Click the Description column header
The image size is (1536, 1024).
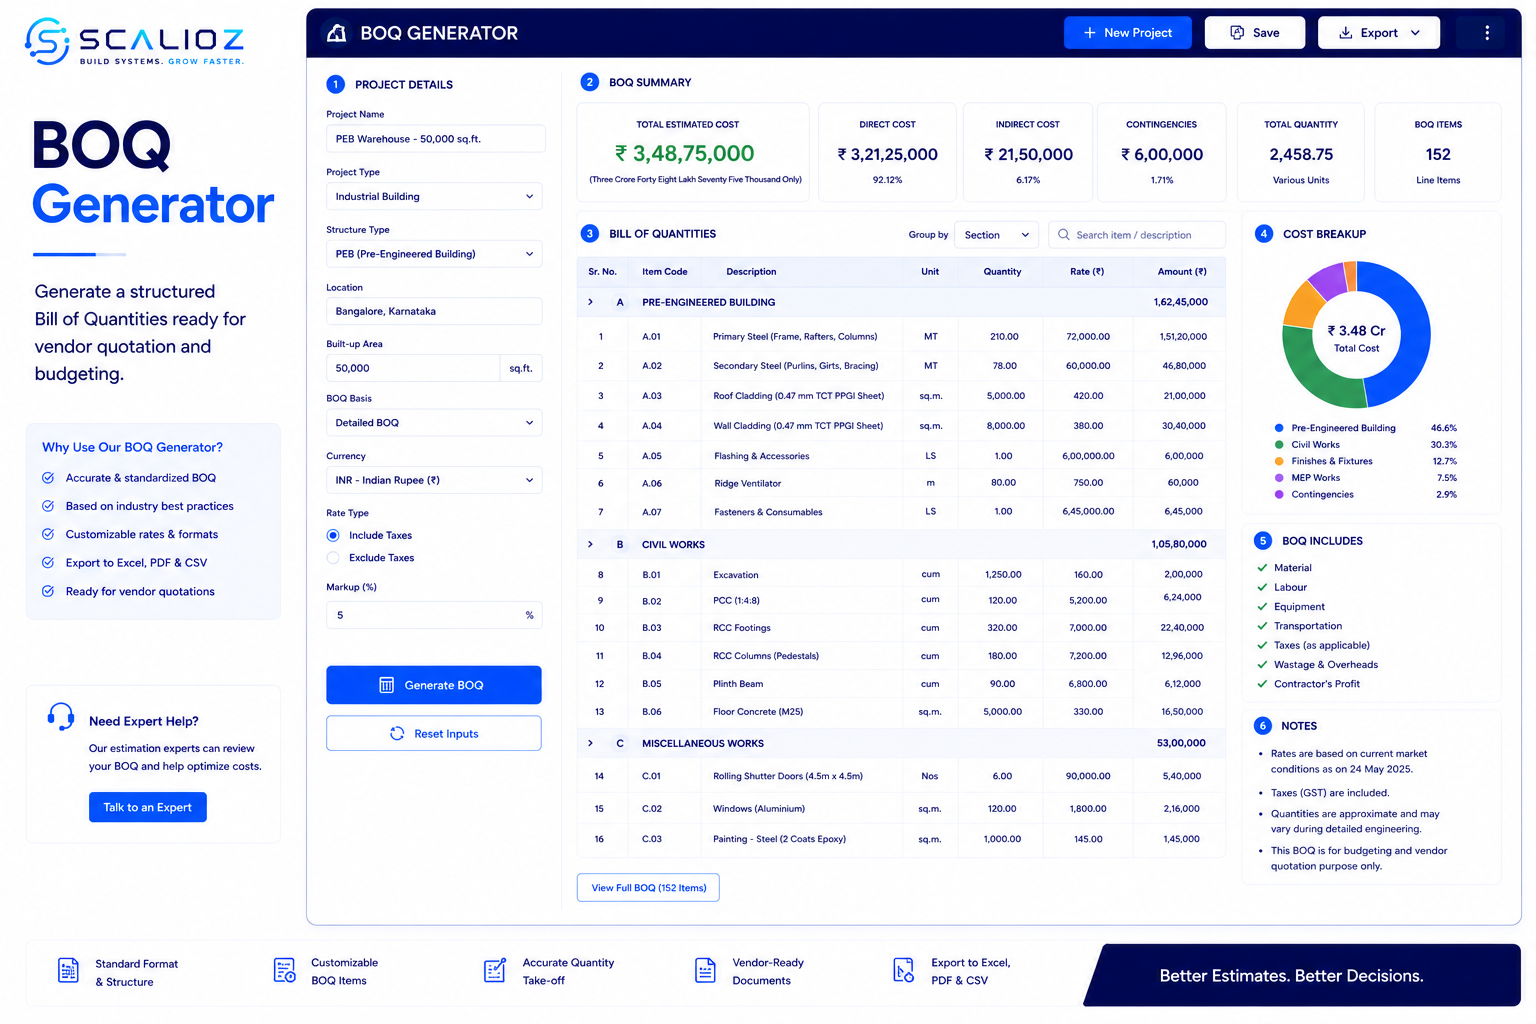(x=751, y=272)
